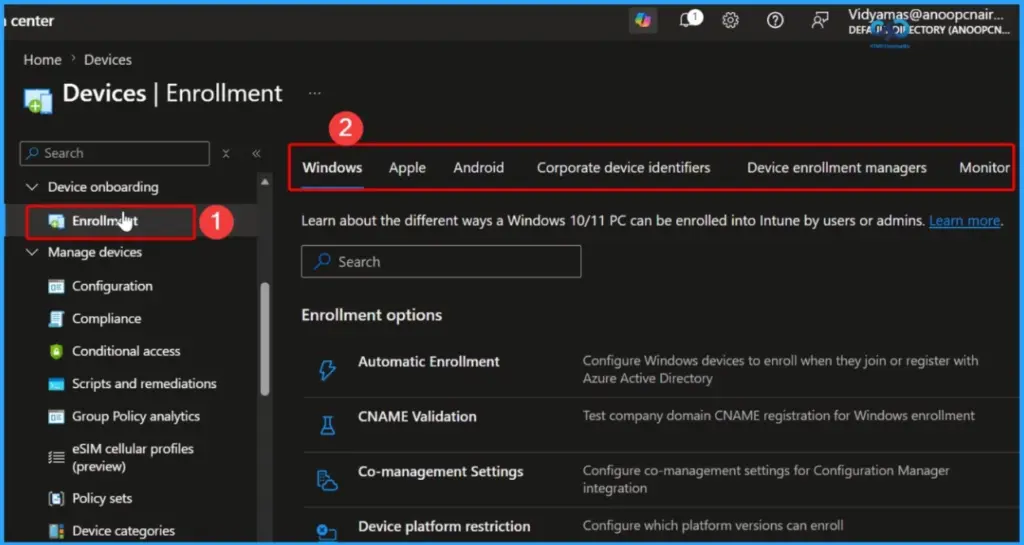The image size is (1024, 545).
Task: Open the settings gear
Action: click(730, 20)
